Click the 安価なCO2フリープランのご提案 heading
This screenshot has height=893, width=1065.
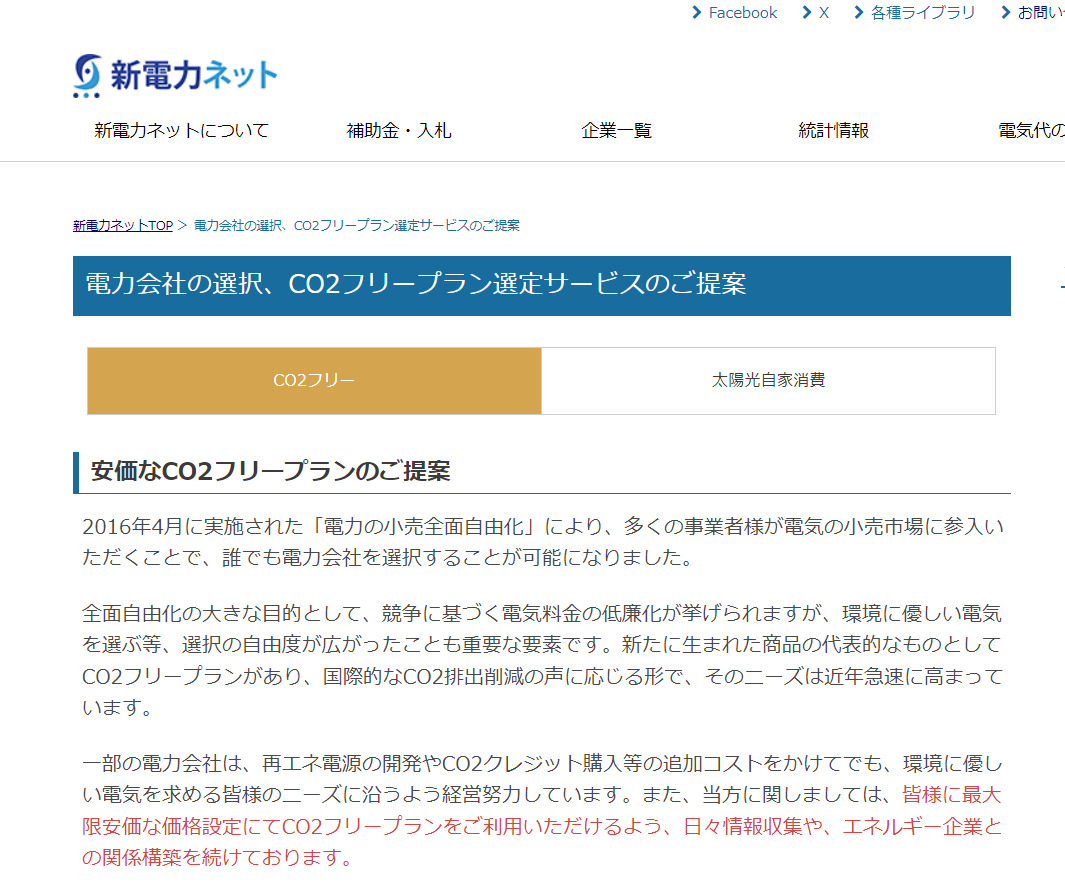tap(270, 471)
